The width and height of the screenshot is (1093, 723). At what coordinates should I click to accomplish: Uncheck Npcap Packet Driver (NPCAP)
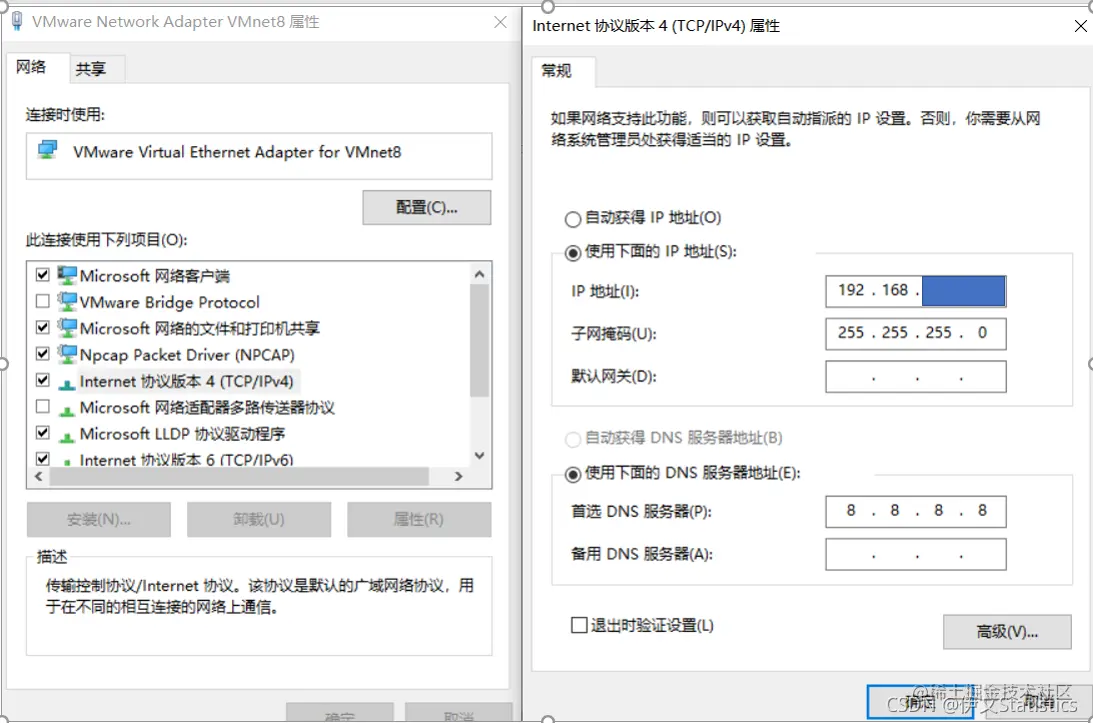coord(43,353)
